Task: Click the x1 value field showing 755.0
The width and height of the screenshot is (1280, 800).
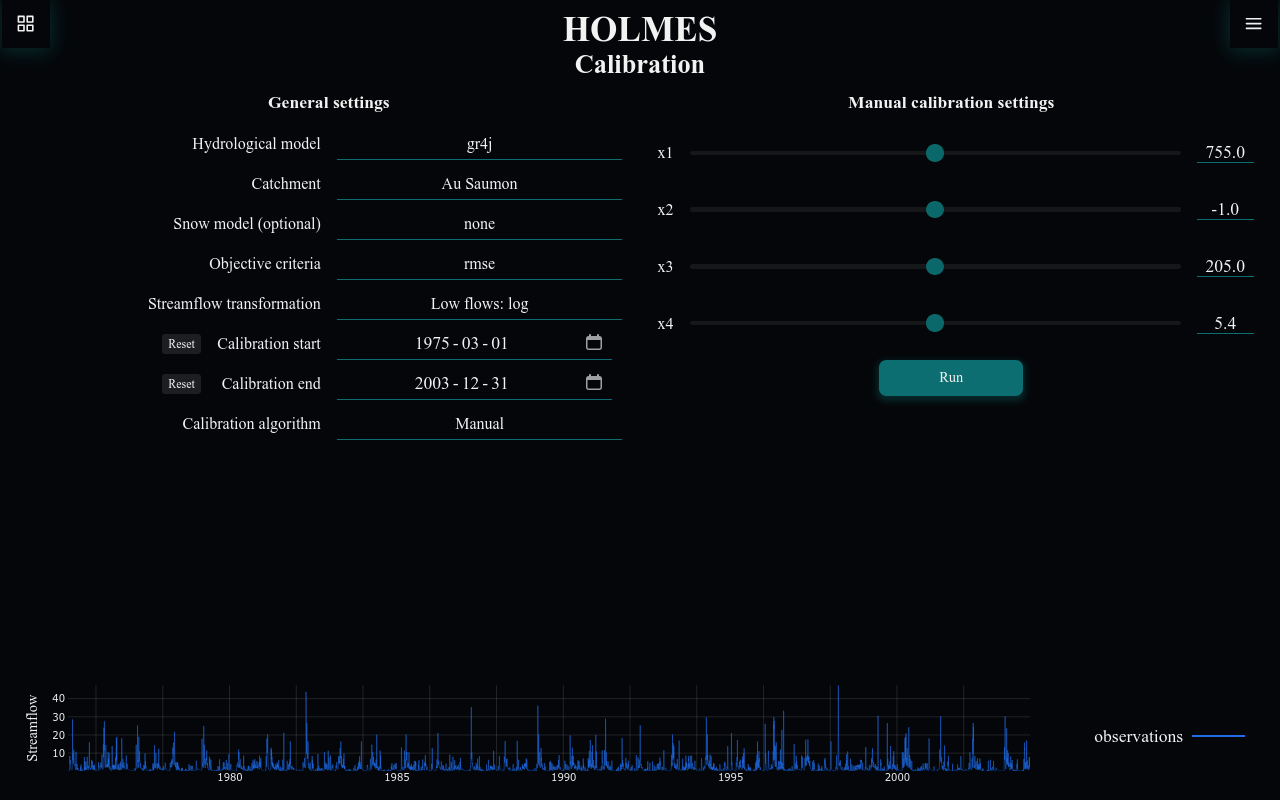Action: pyautogui.click(x=1224, y=152)
